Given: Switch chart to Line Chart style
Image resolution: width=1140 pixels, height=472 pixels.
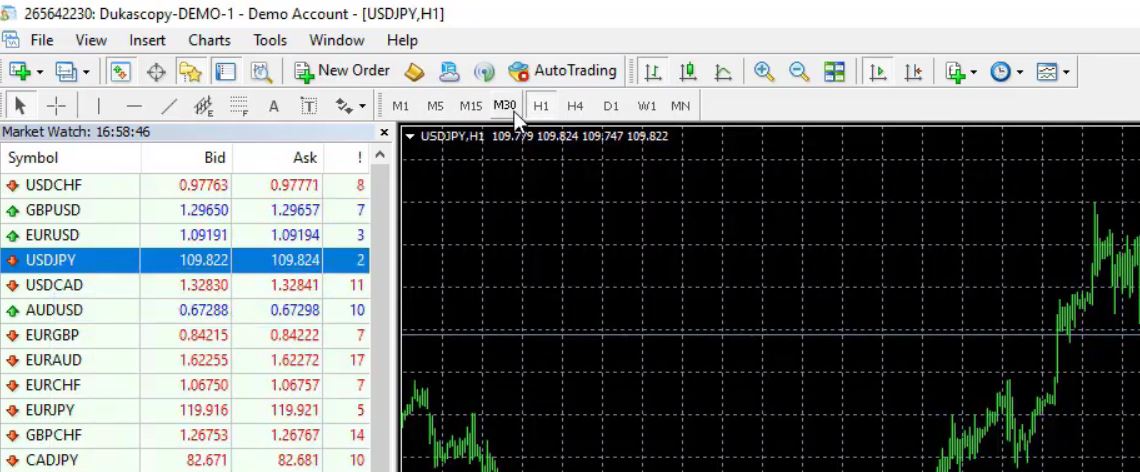Looking at the screenshot, I should (x=723, y=71).
